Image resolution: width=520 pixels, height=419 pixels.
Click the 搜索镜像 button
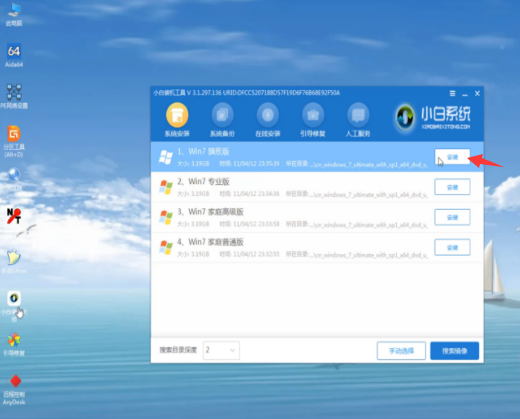pos(455,351)
